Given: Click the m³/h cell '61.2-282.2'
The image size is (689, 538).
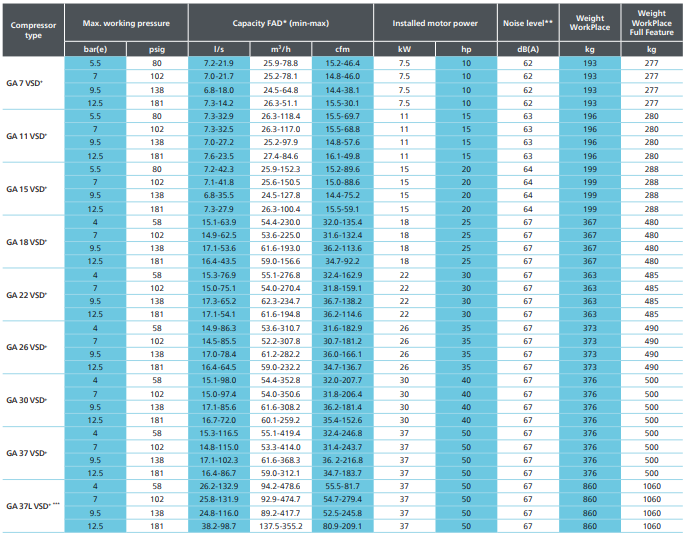Looking at the screenshot, I should tap(281, 354).
